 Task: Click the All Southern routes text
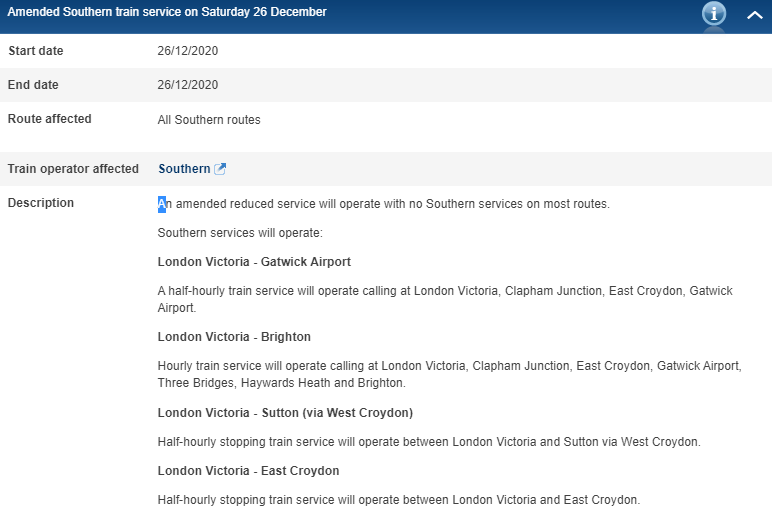click(x=209, y=120)
